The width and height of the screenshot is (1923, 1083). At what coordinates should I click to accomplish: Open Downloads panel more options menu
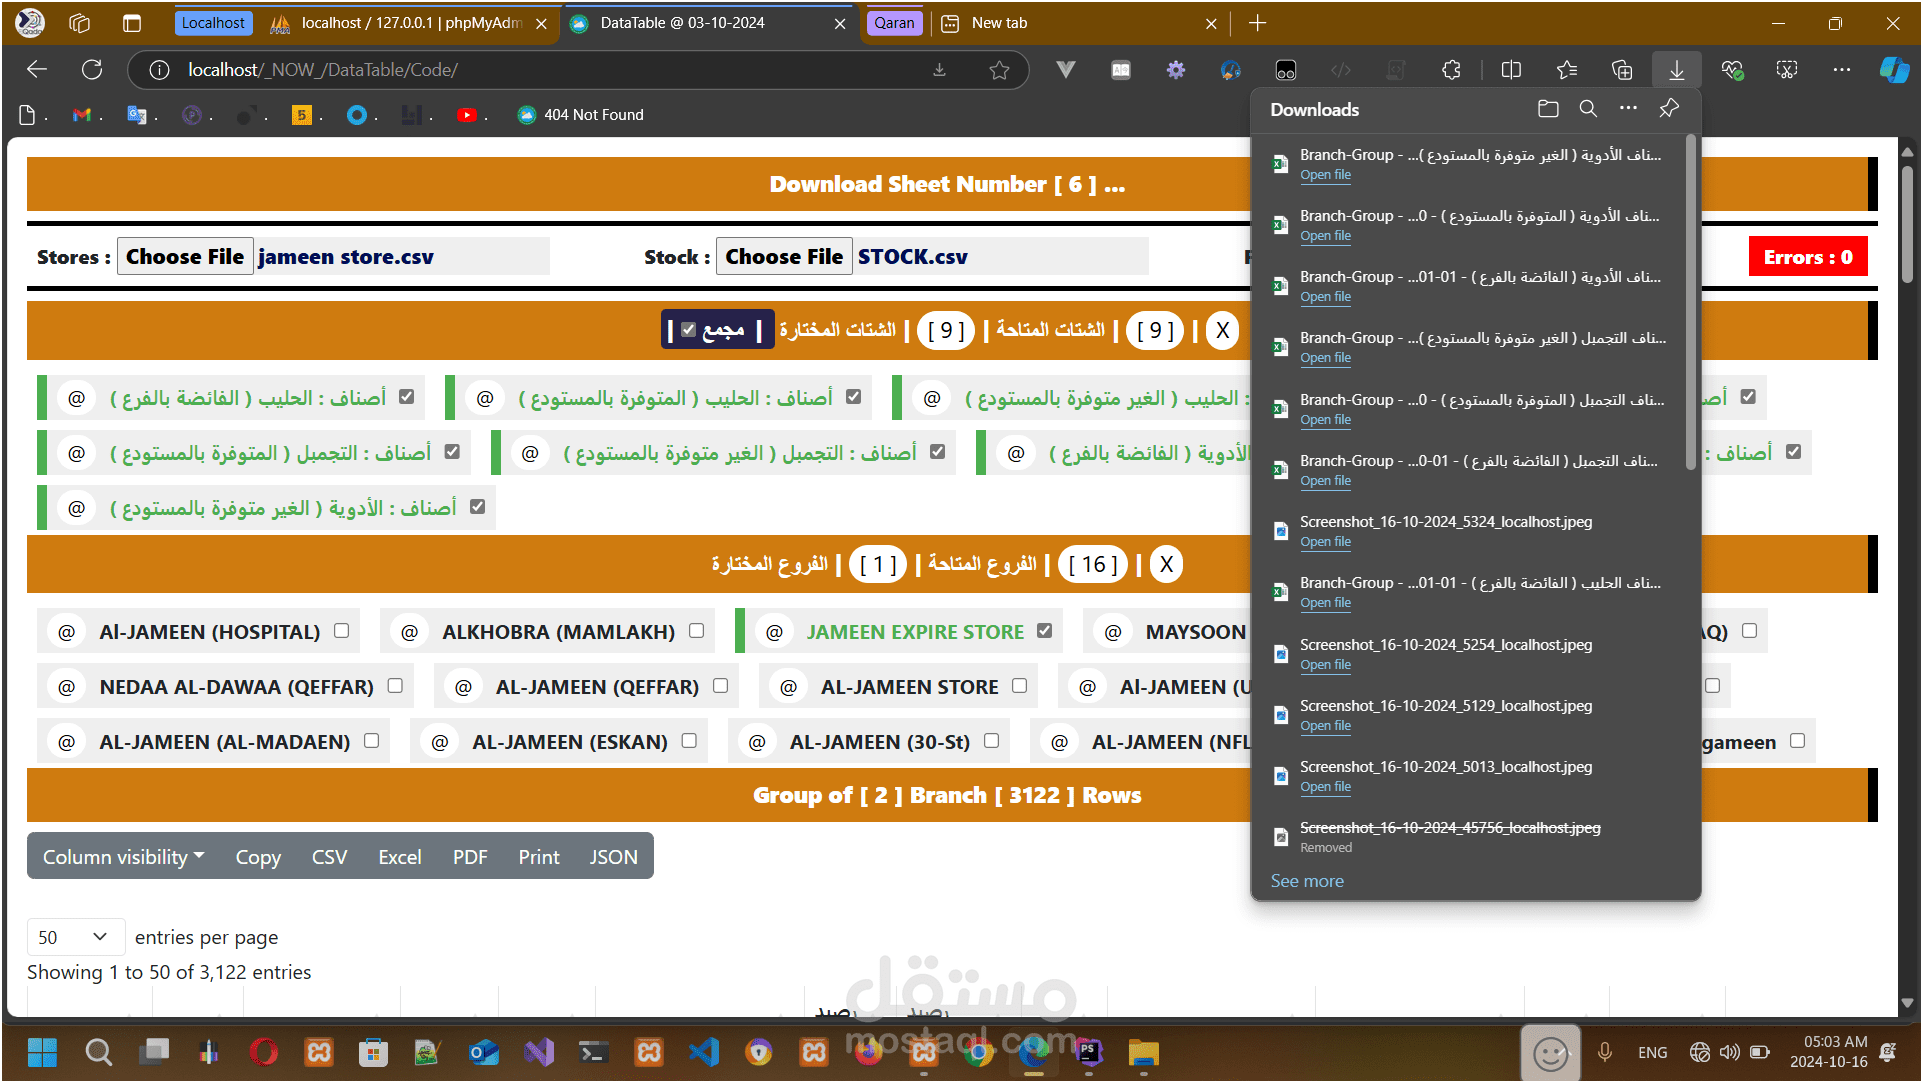click(1628, 109)
